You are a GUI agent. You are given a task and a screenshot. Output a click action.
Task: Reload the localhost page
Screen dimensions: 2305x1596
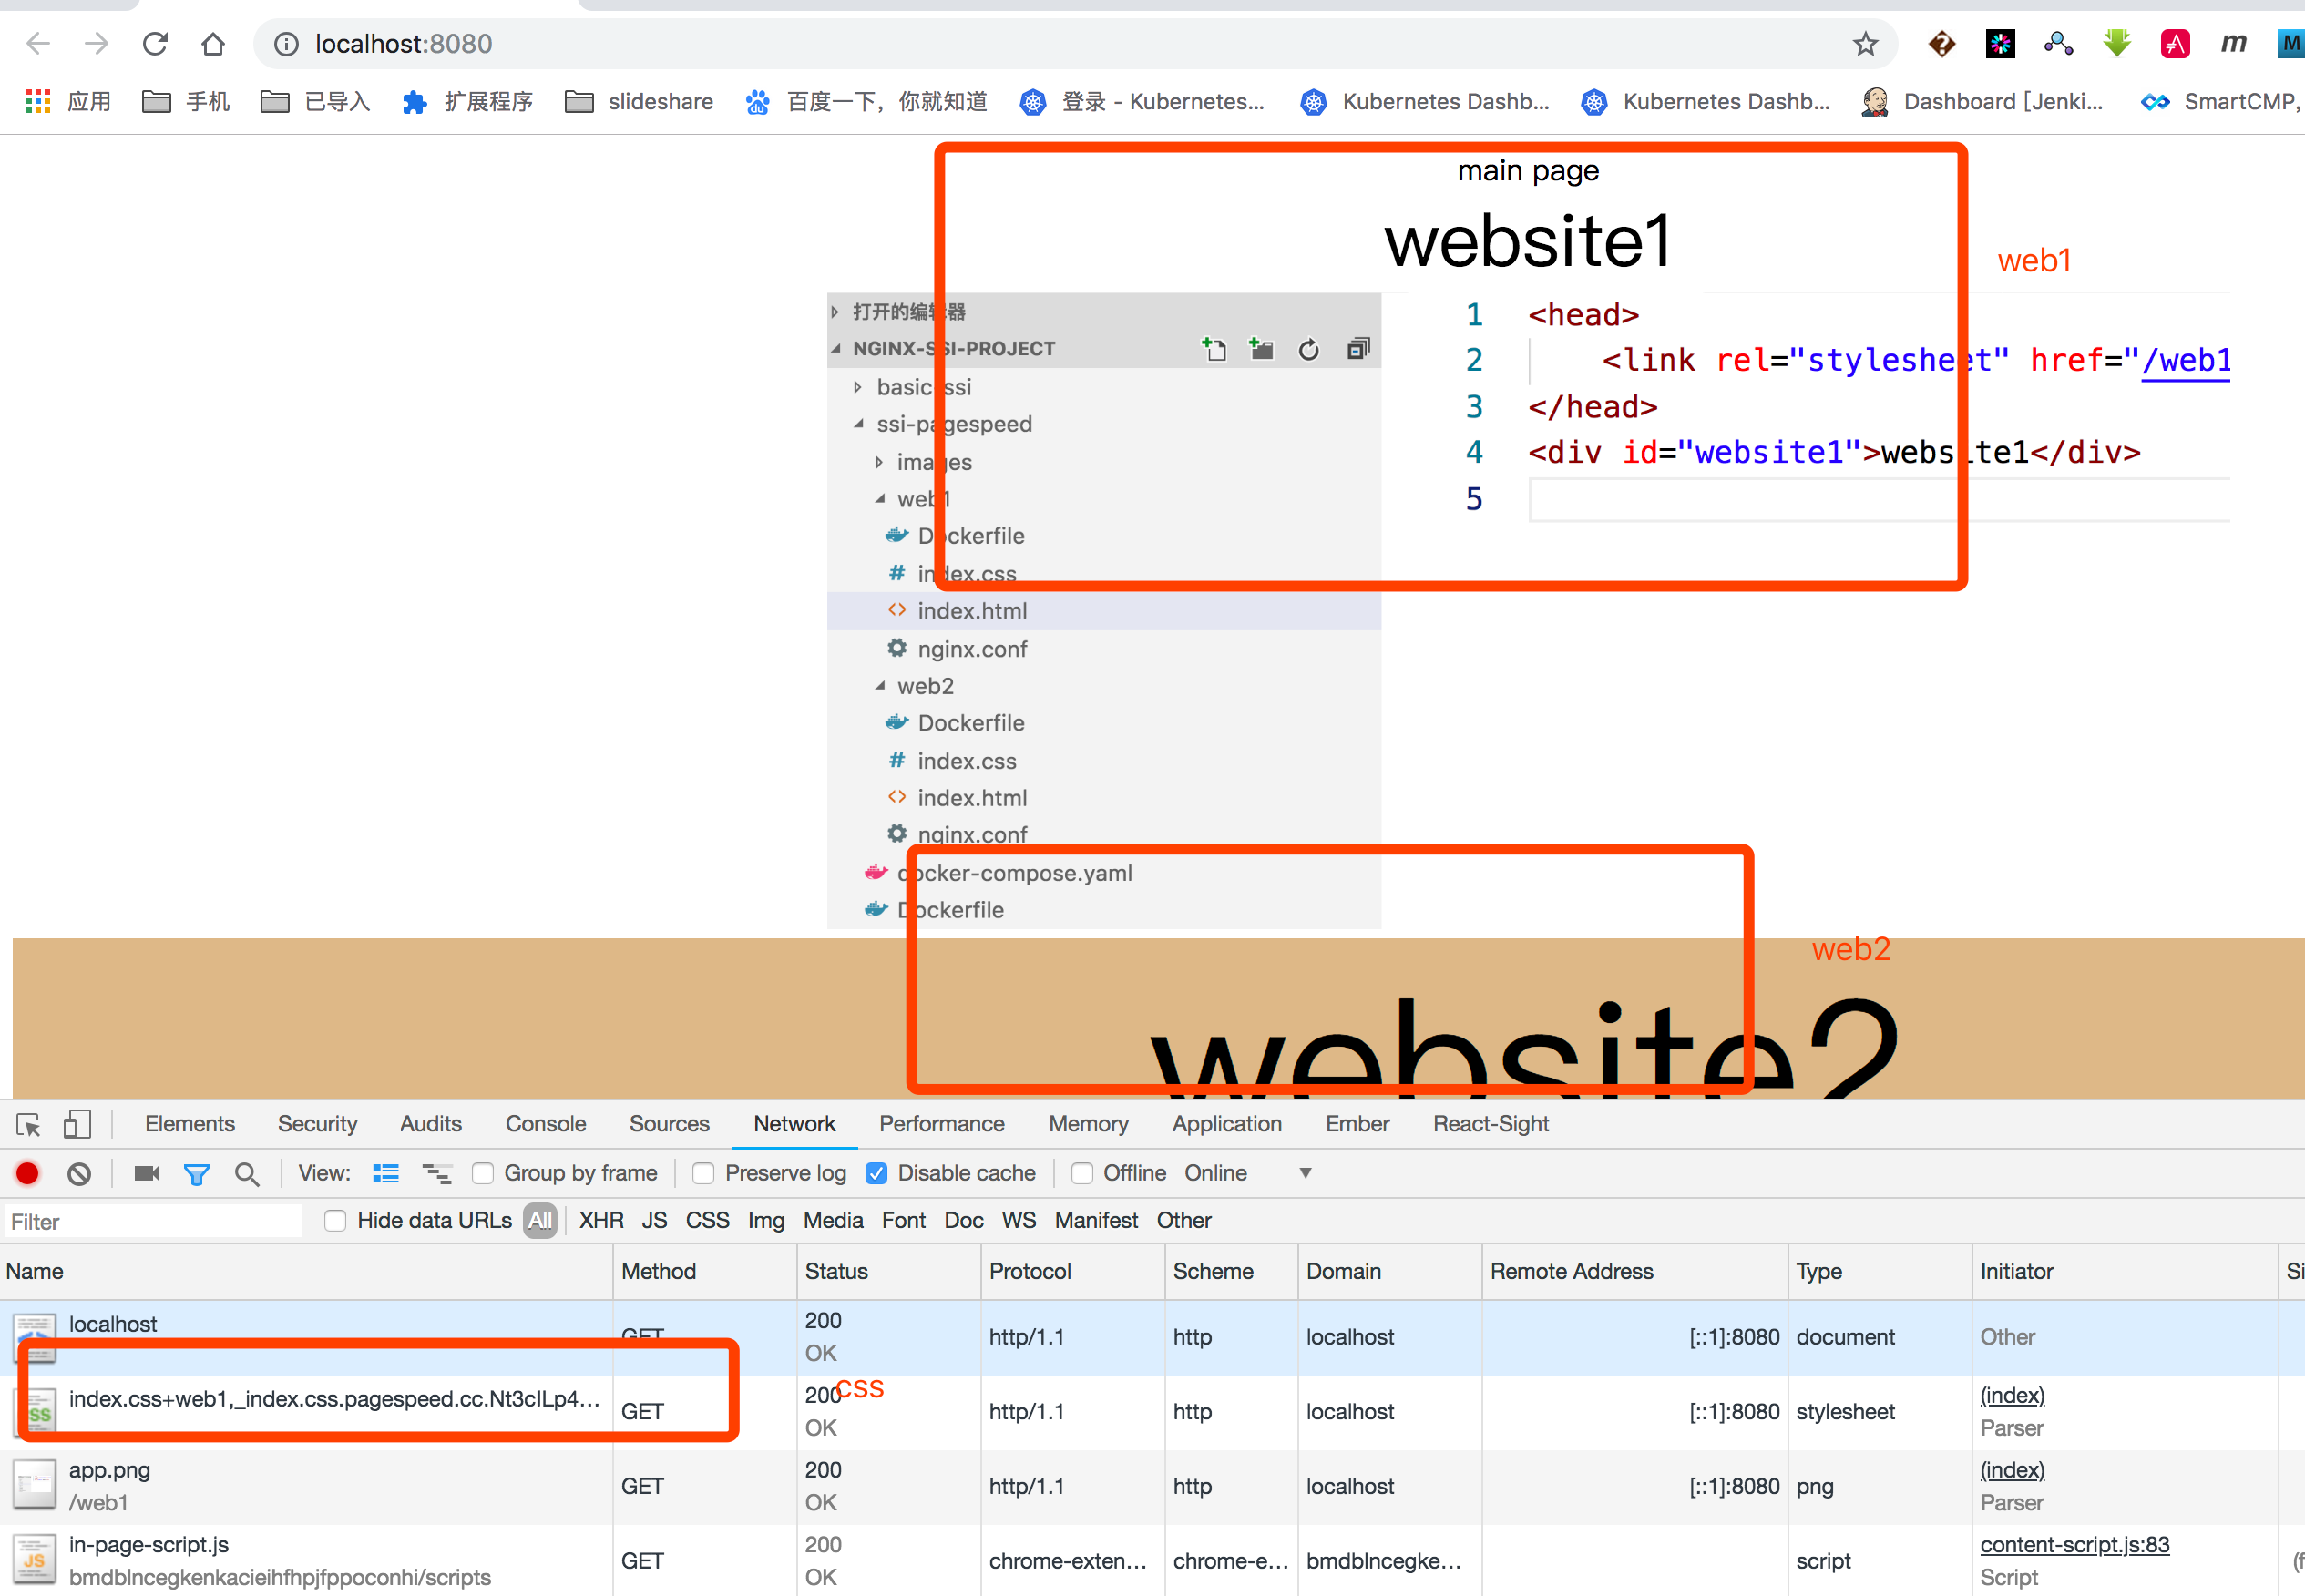pos(155,43)
